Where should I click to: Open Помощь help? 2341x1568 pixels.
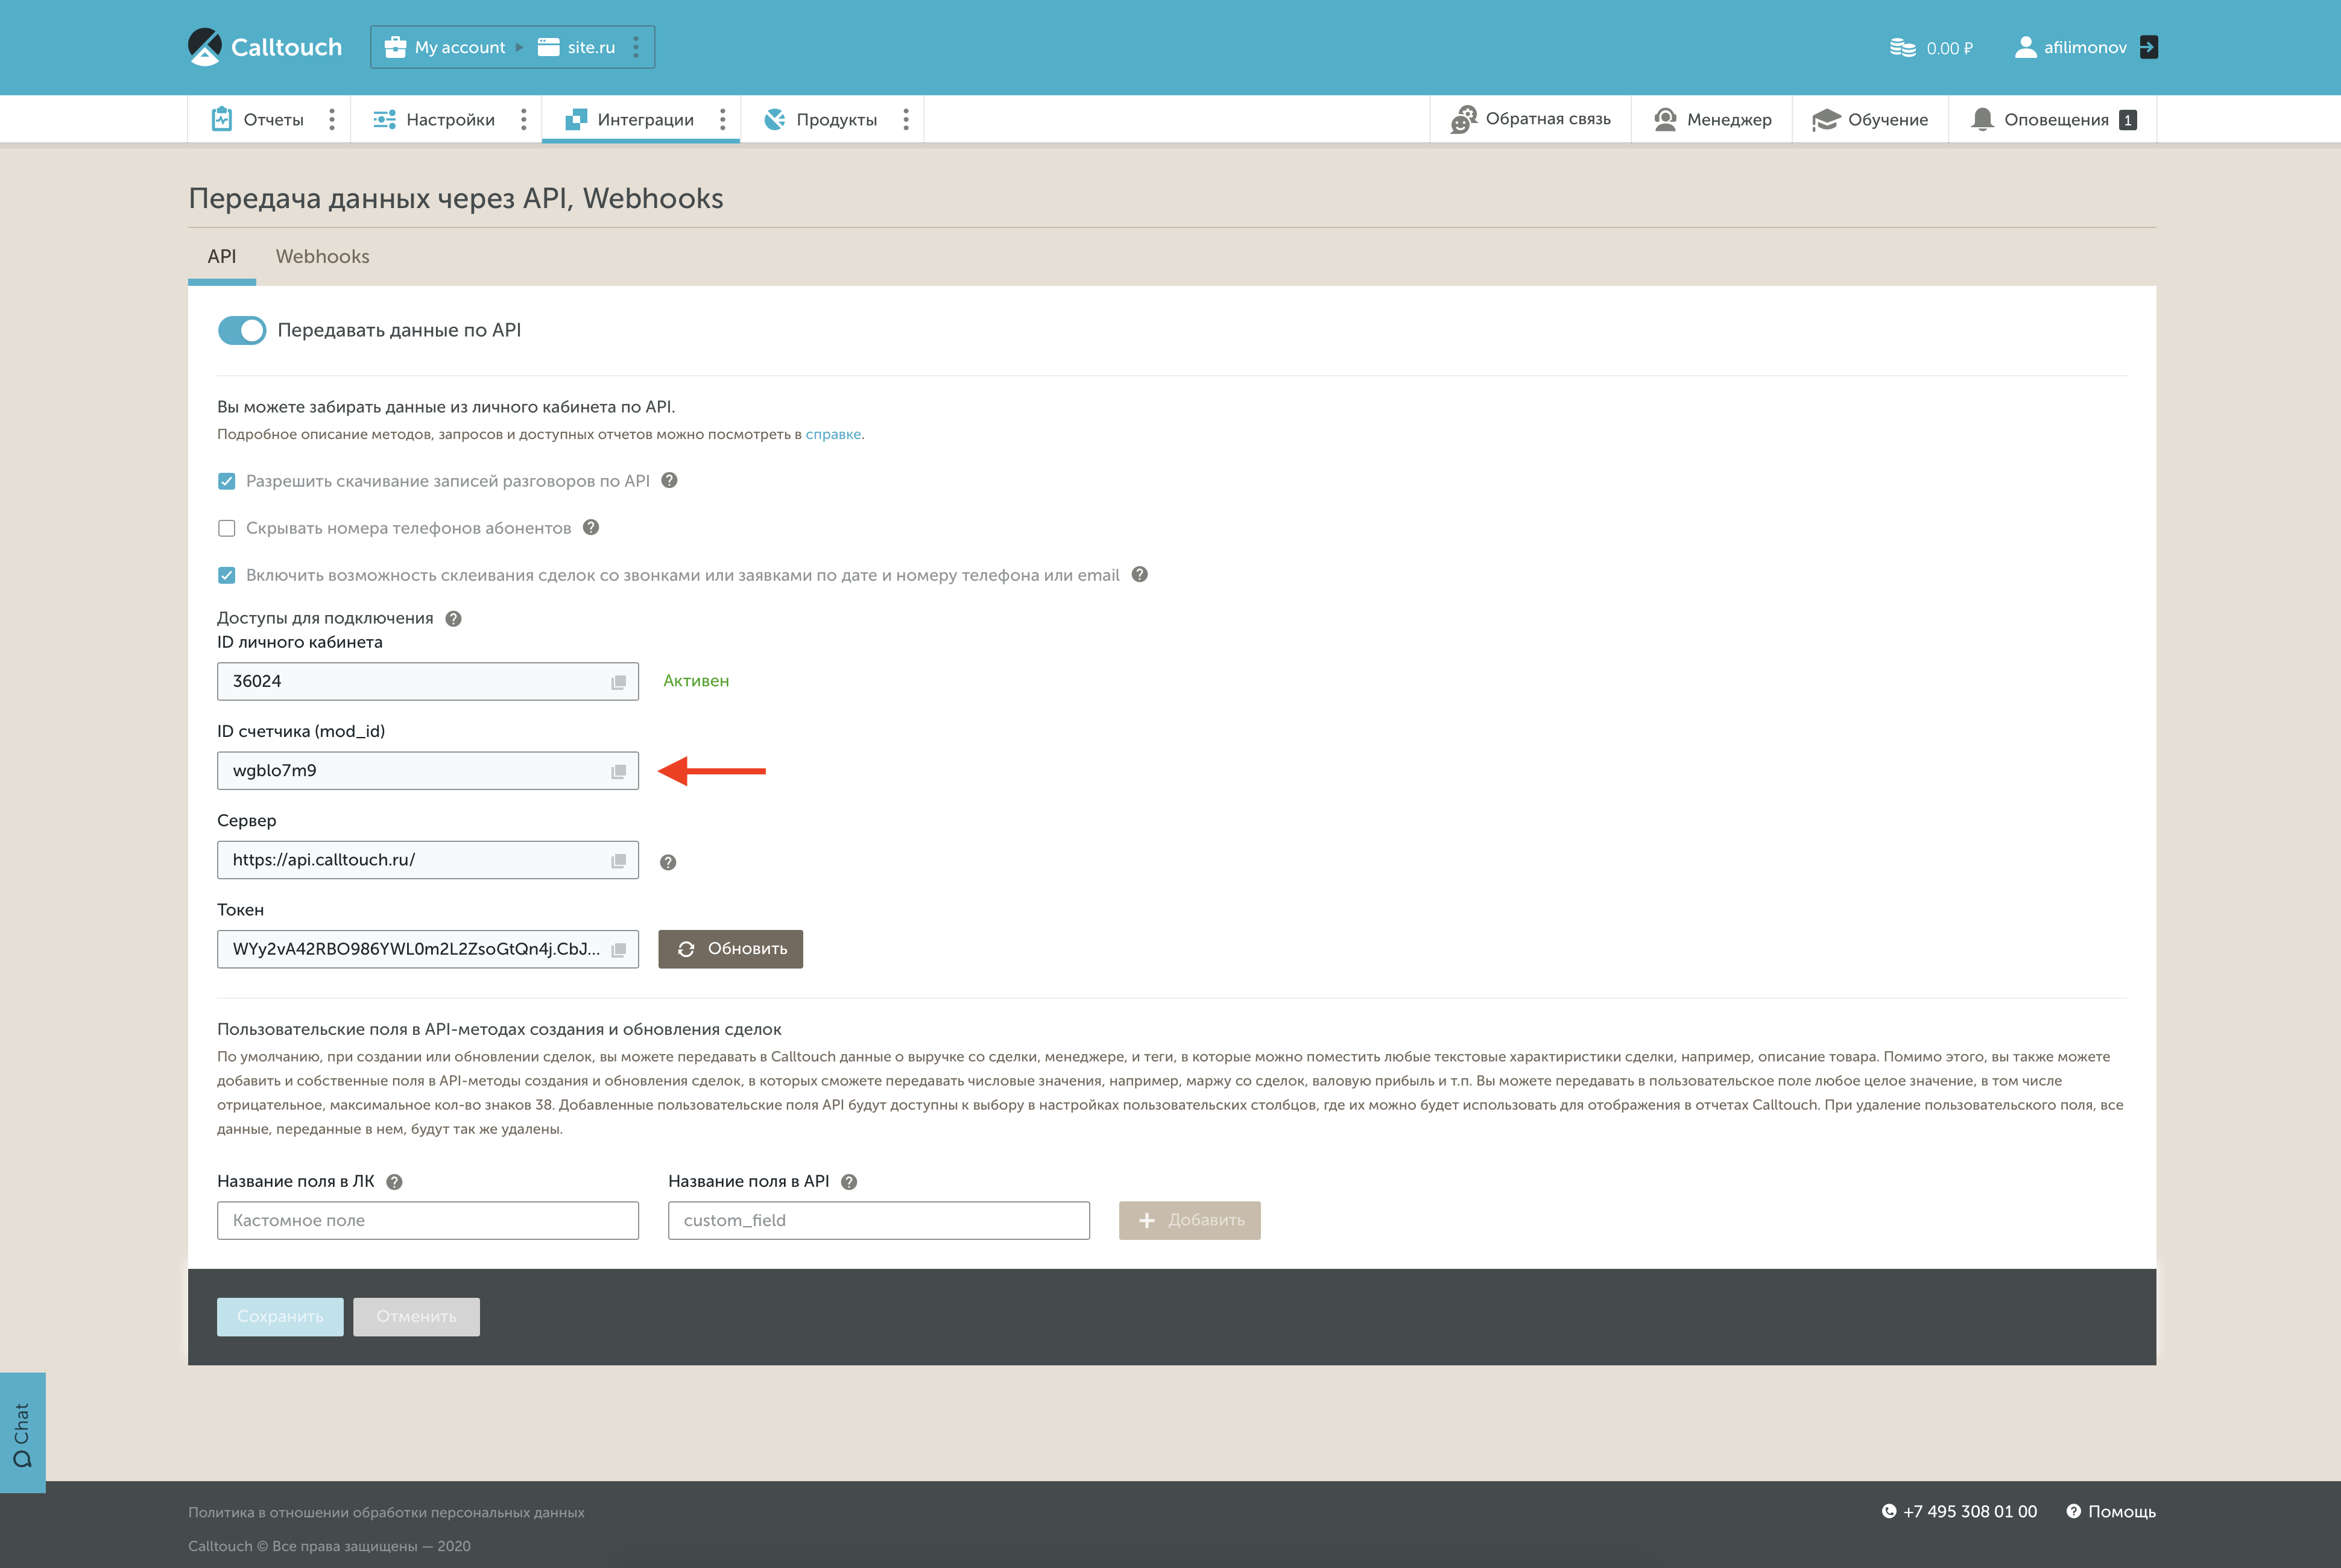(2111, 1511)
